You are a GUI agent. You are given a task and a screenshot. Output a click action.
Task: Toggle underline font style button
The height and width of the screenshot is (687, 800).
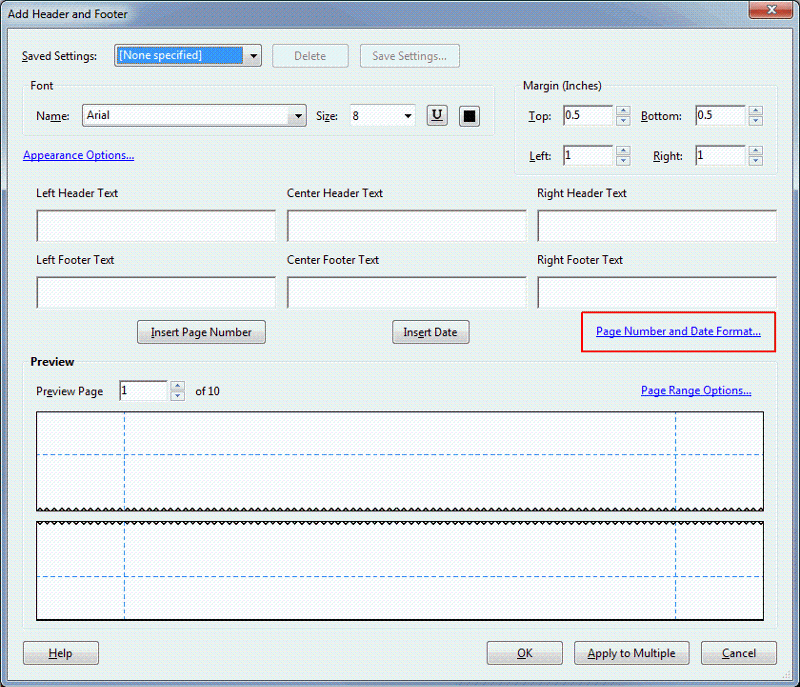437,116
